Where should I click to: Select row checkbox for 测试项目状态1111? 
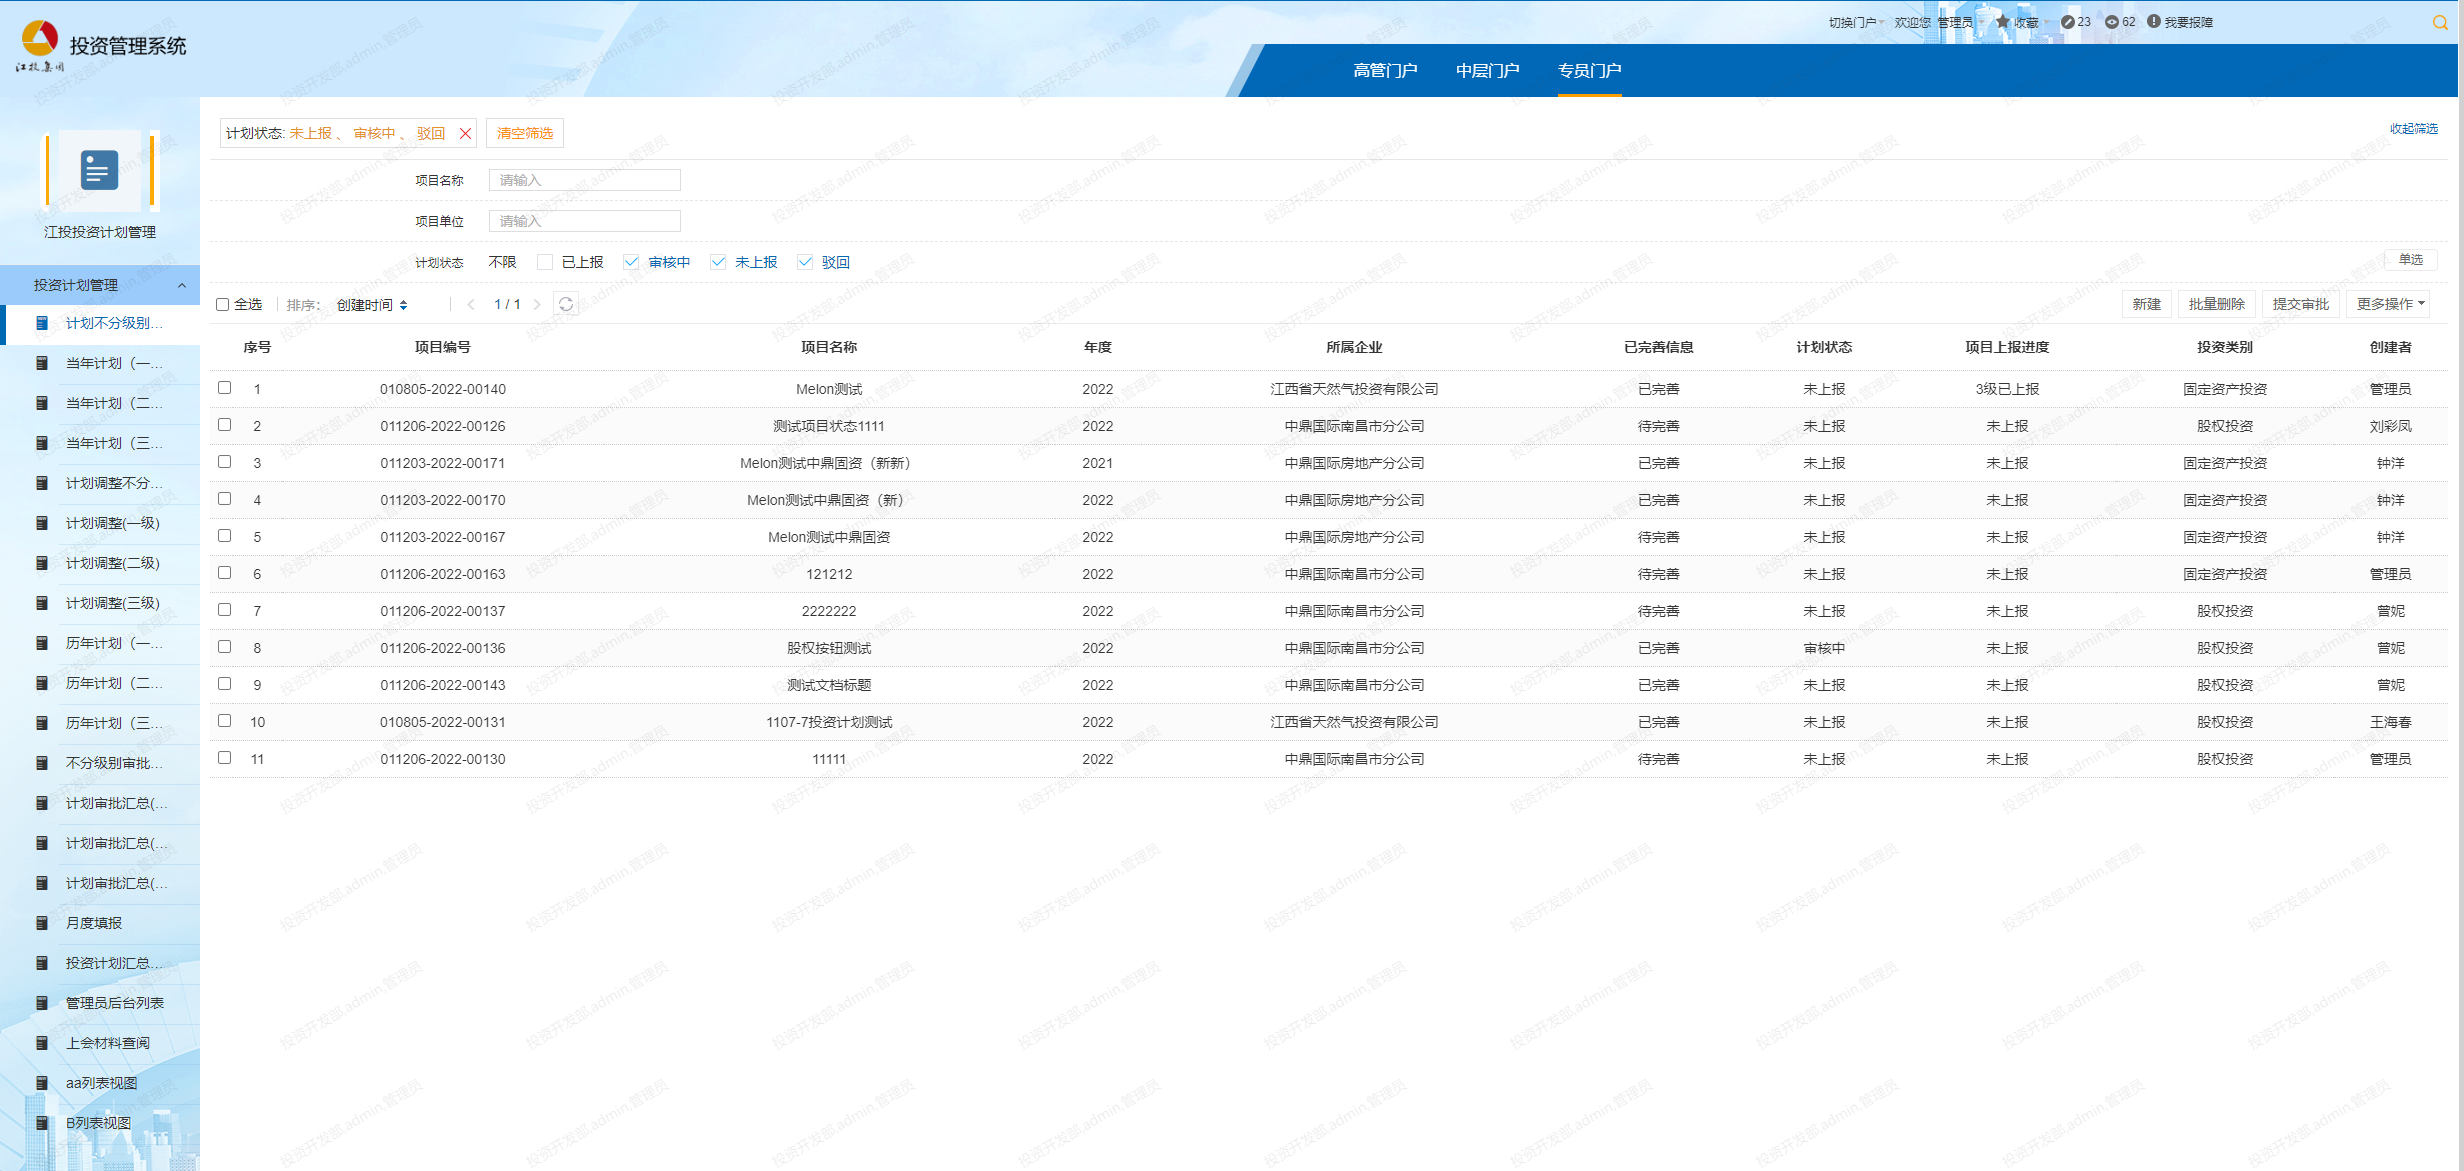225,425
